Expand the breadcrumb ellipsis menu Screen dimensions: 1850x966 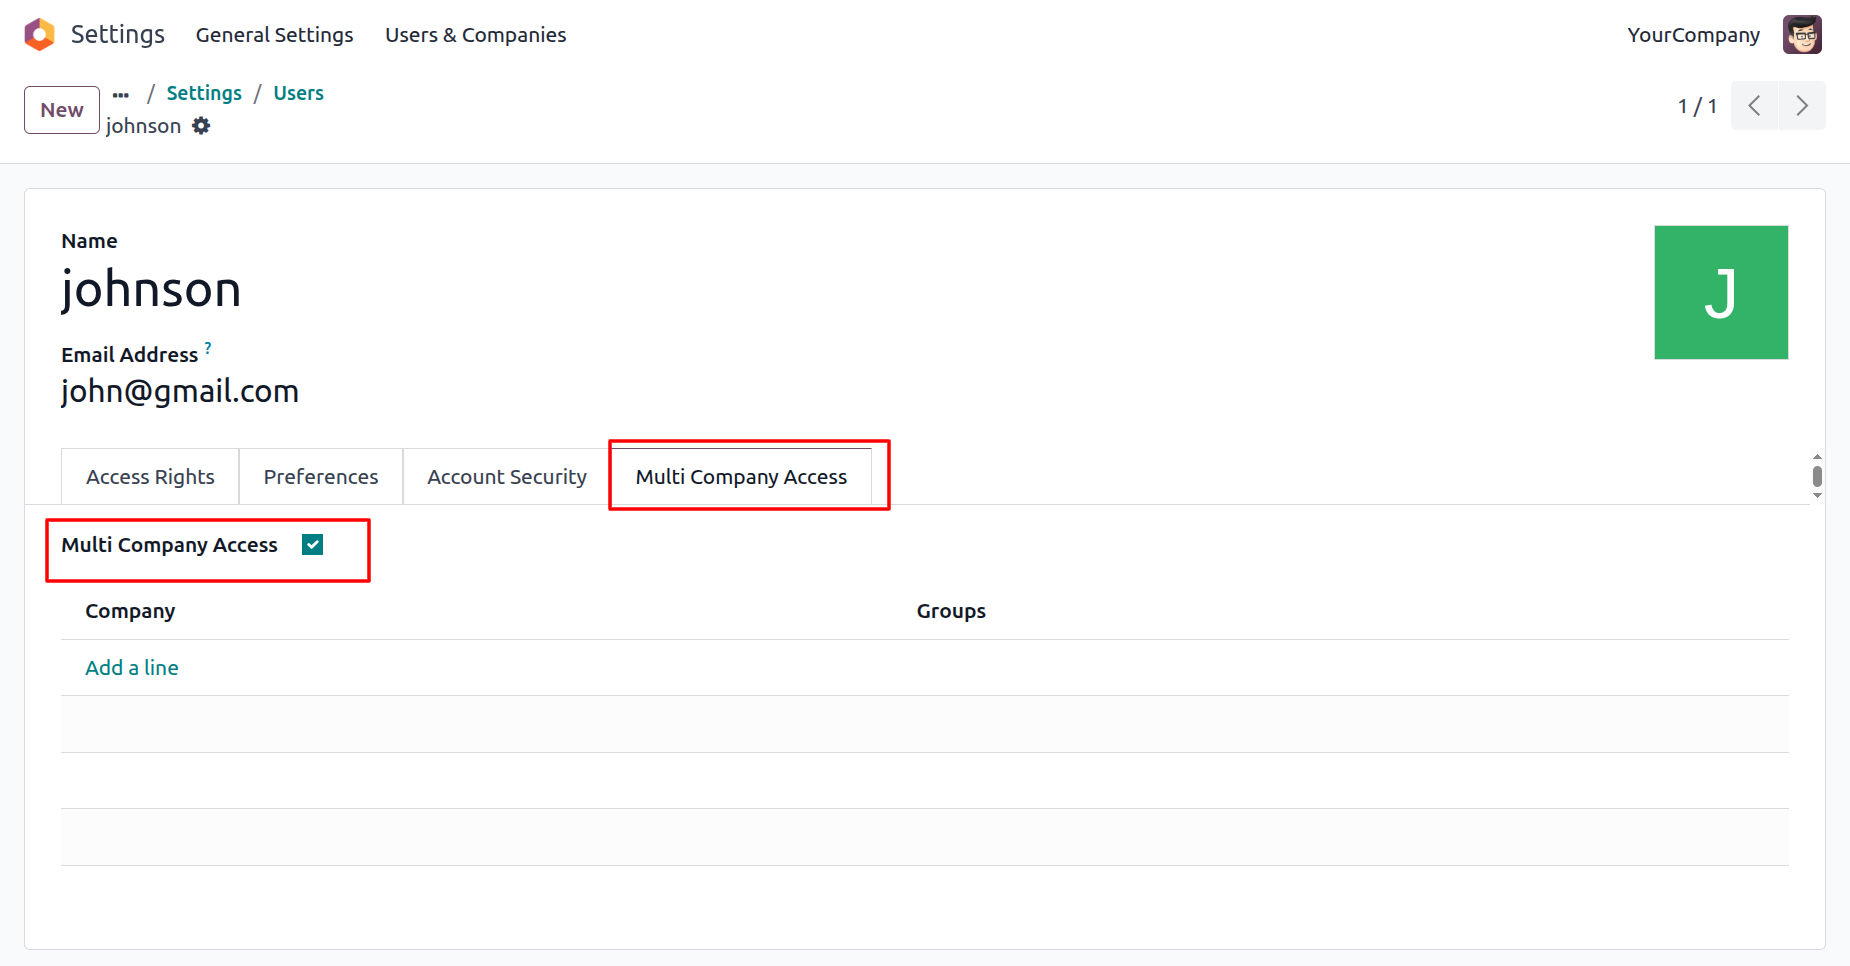[x=121, y=94]
